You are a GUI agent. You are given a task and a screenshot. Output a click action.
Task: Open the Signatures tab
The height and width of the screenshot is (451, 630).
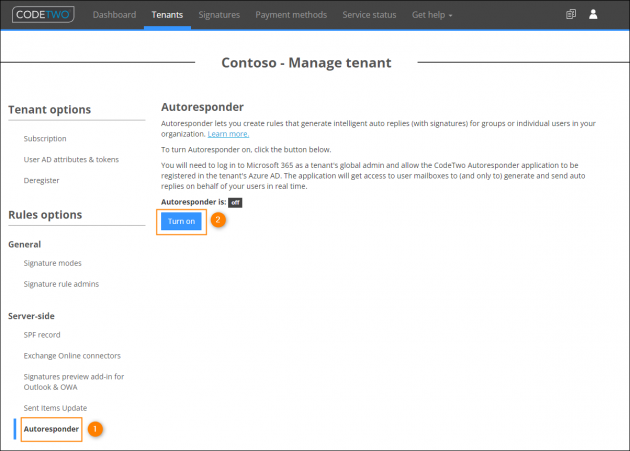point(219,15)
